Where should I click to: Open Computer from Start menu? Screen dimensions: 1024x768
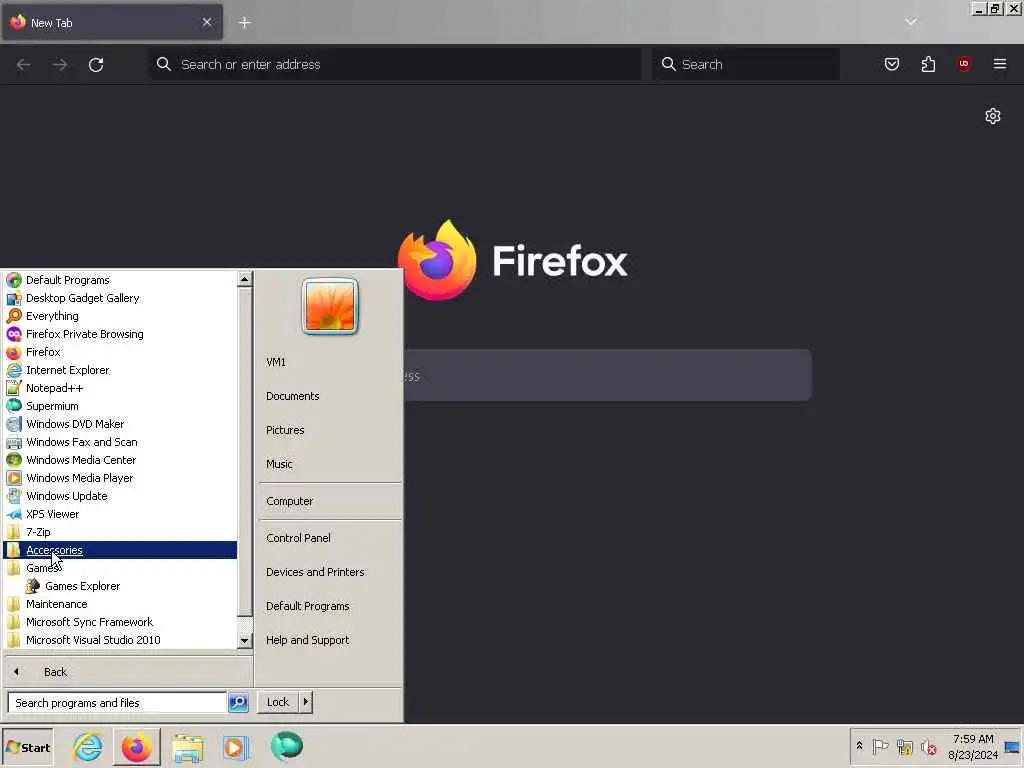click(x=330, y=502)
